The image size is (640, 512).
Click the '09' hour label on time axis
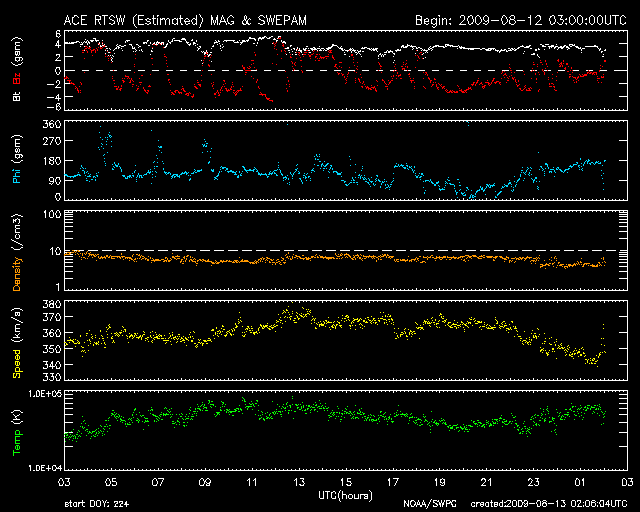[205, 482]
